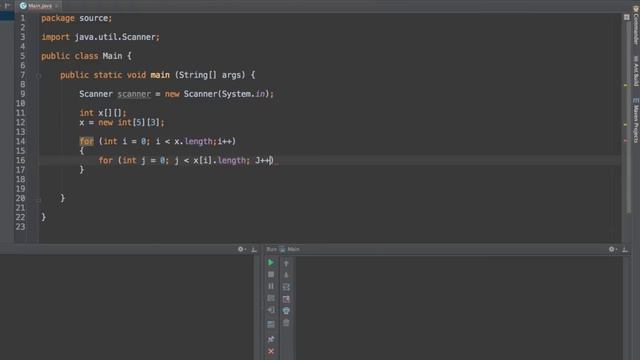Screen dimensions: 640x360
Task: Click first yellow warning stripe marker
Action: coord(626,85)
